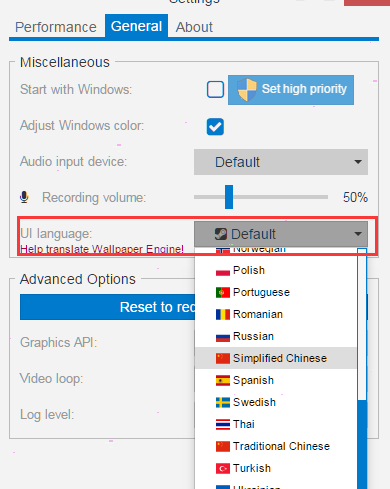This screenshot has width=390, height=489.
Task: Enable the Start with Windows checkbox
Action: click(x=215, y=89)
